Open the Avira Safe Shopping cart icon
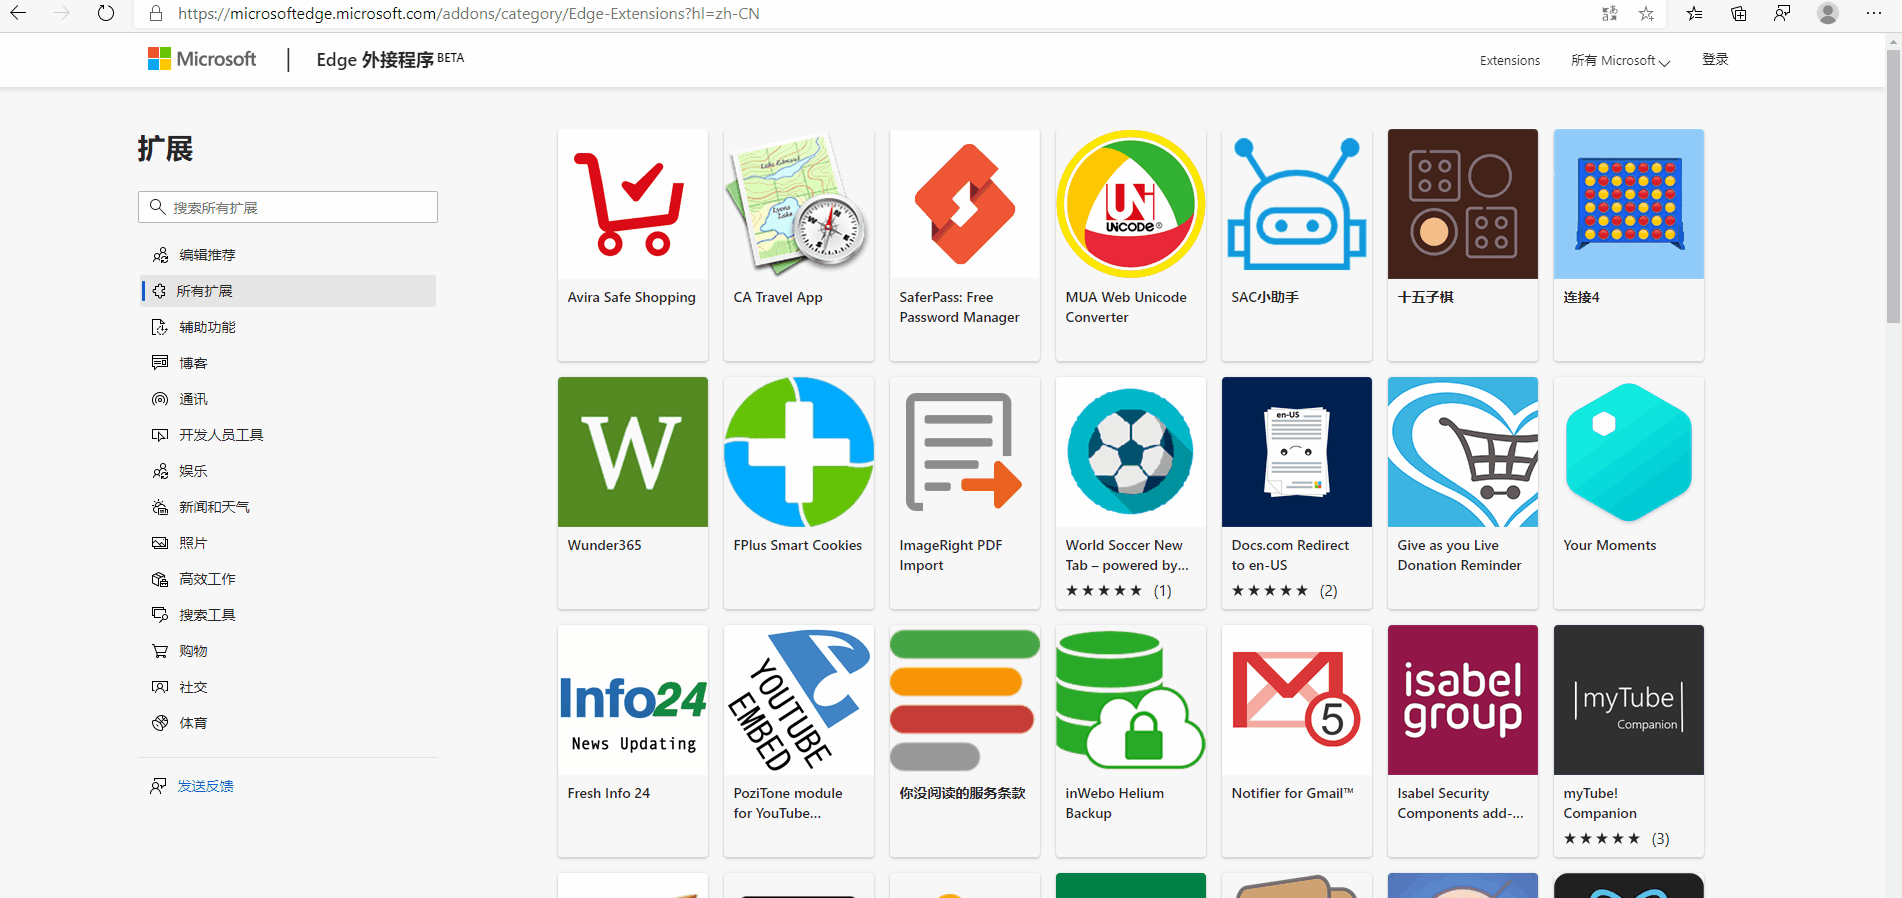Viewport: 1902px width, 898px height. (x=632, y=204)
